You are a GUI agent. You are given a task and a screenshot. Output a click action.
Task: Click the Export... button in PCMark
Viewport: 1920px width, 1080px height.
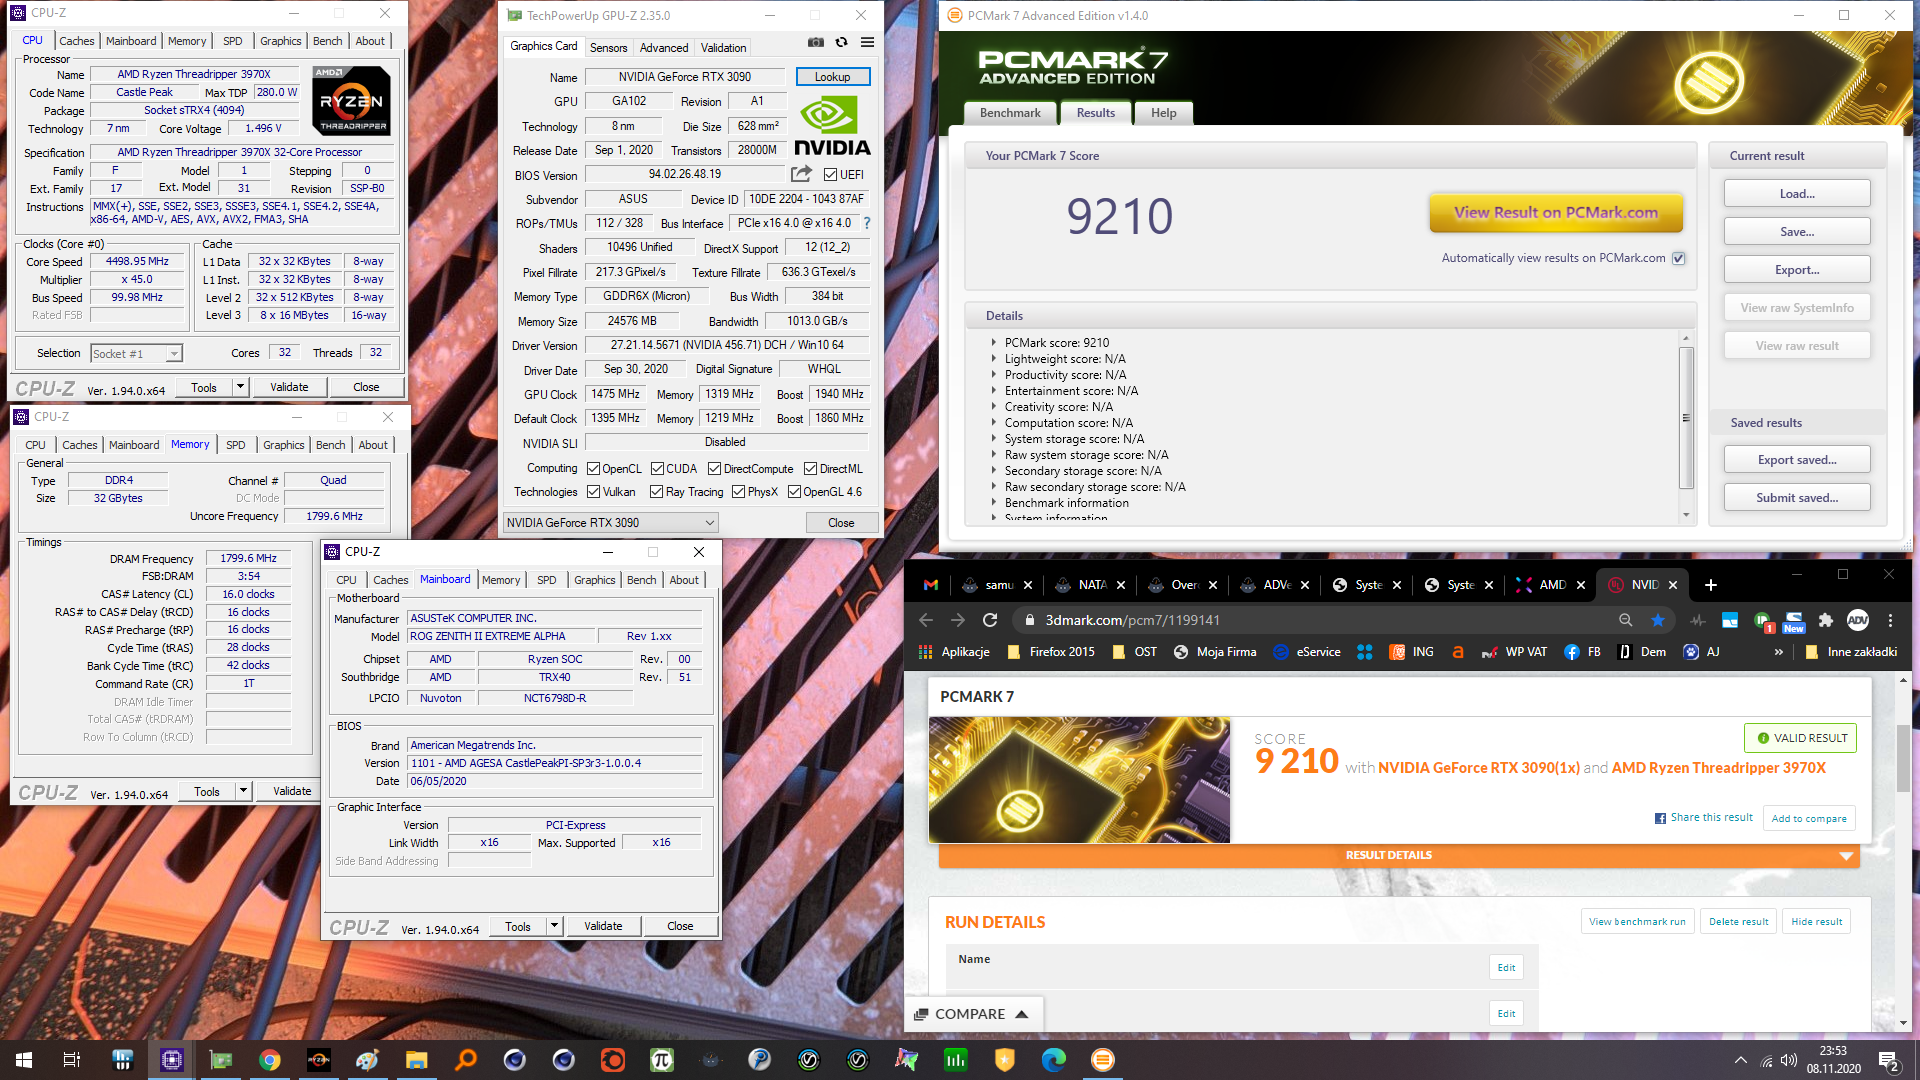(1797, 270)
